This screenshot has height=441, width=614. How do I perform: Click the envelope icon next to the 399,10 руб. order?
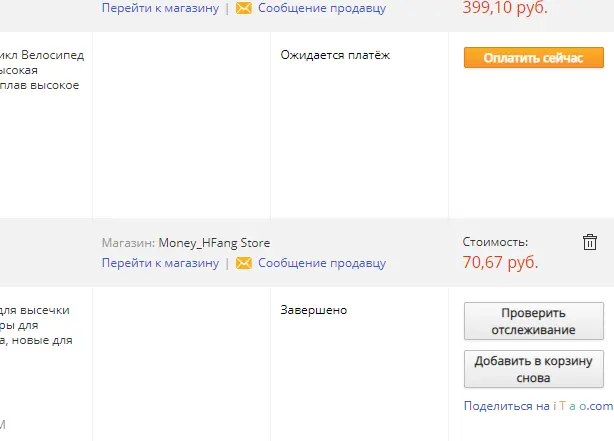click(244, 8)
